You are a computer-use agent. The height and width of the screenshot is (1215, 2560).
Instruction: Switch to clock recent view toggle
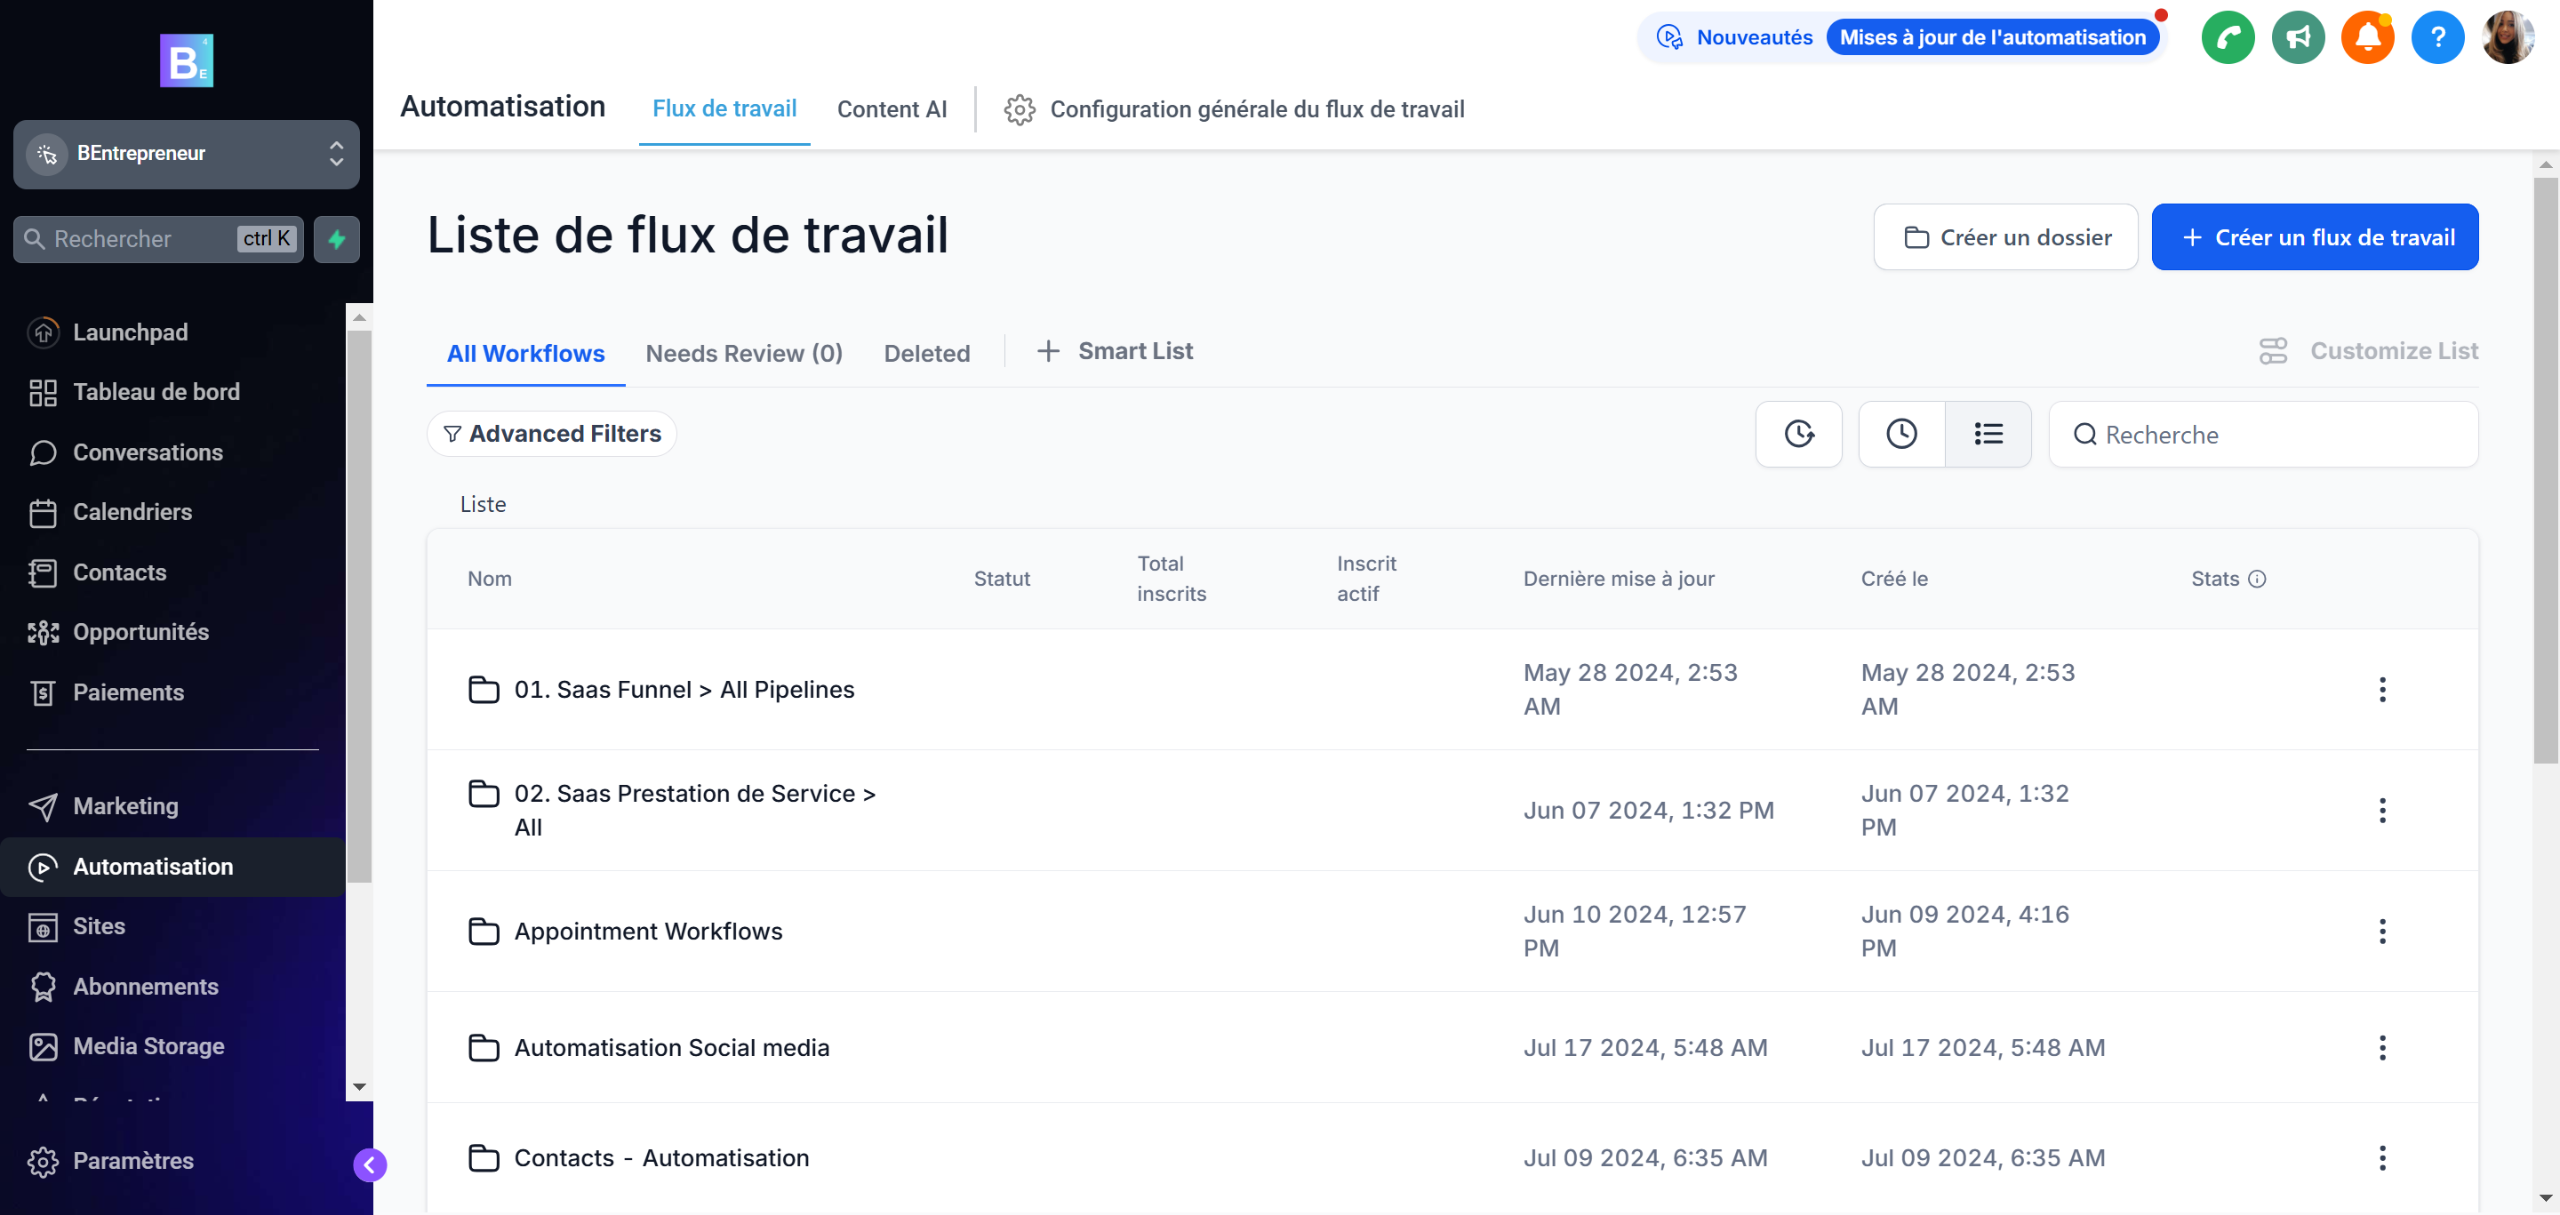tap(1901, 434)
